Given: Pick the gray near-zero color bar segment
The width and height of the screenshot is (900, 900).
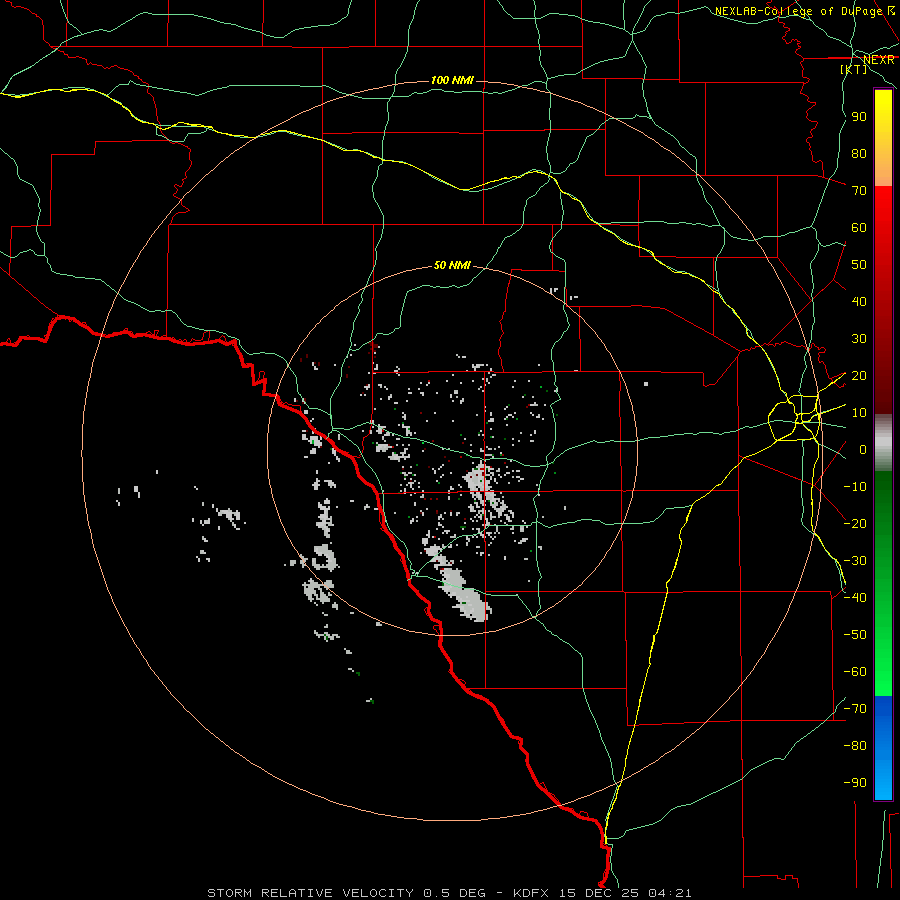Looking at the screenshot, I should pos(883,443).
